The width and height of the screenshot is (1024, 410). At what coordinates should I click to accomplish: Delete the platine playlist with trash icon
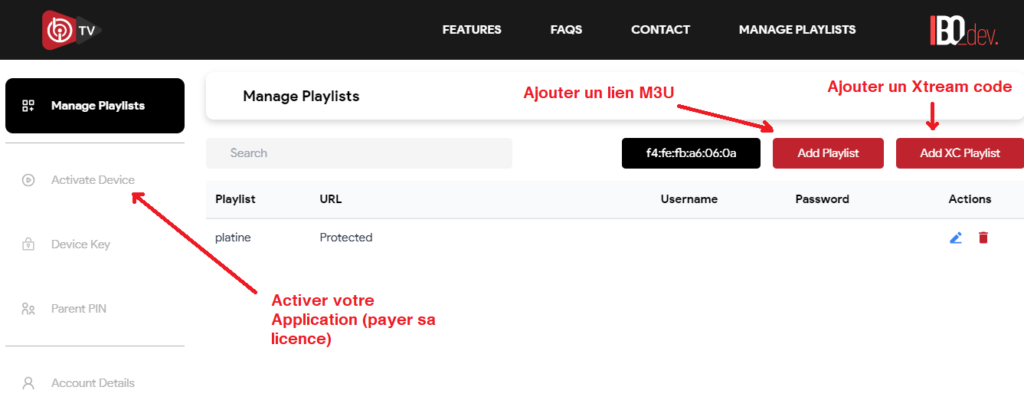tap(983, 238)
